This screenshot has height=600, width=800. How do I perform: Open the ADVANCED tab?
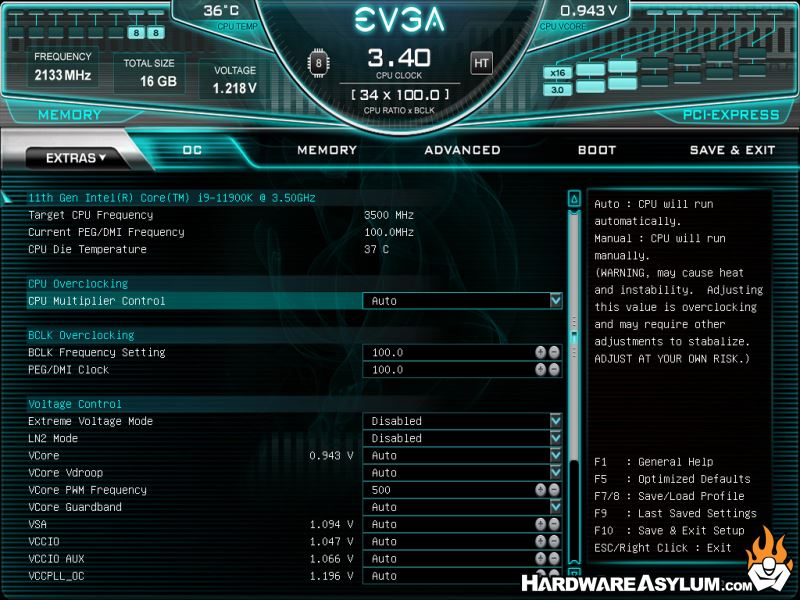point(462,150)
